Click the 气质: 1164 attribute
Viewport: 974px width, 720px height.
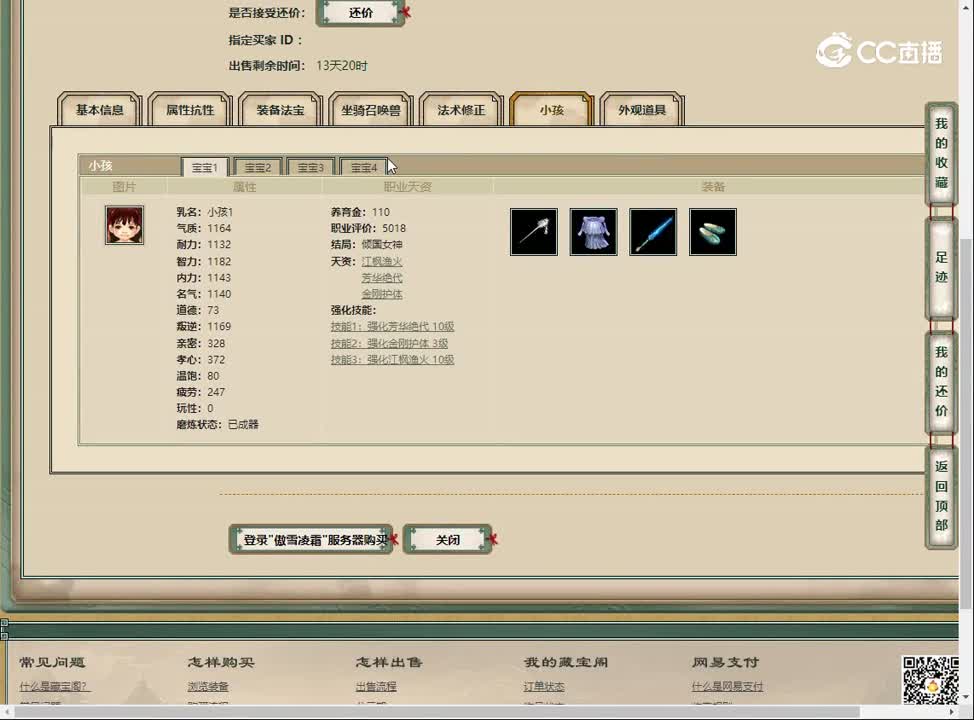tap(204, 228)
